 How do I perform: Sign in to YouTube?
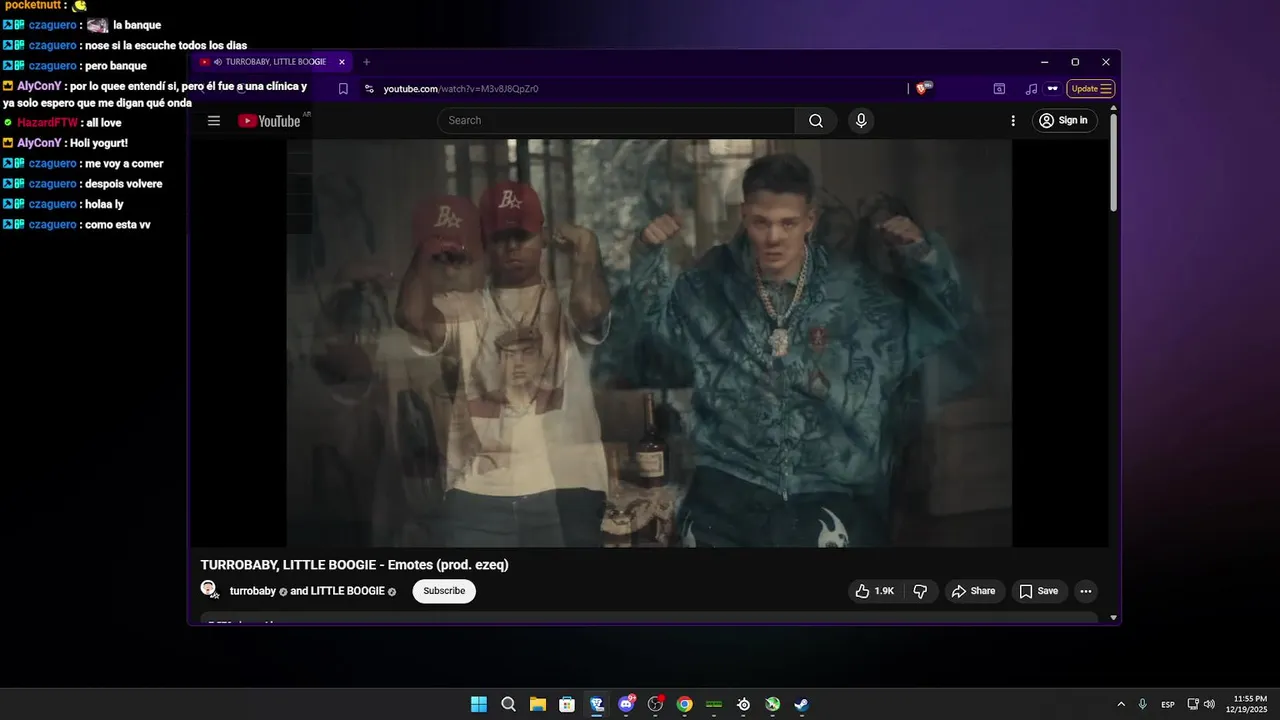point(1064,121)
